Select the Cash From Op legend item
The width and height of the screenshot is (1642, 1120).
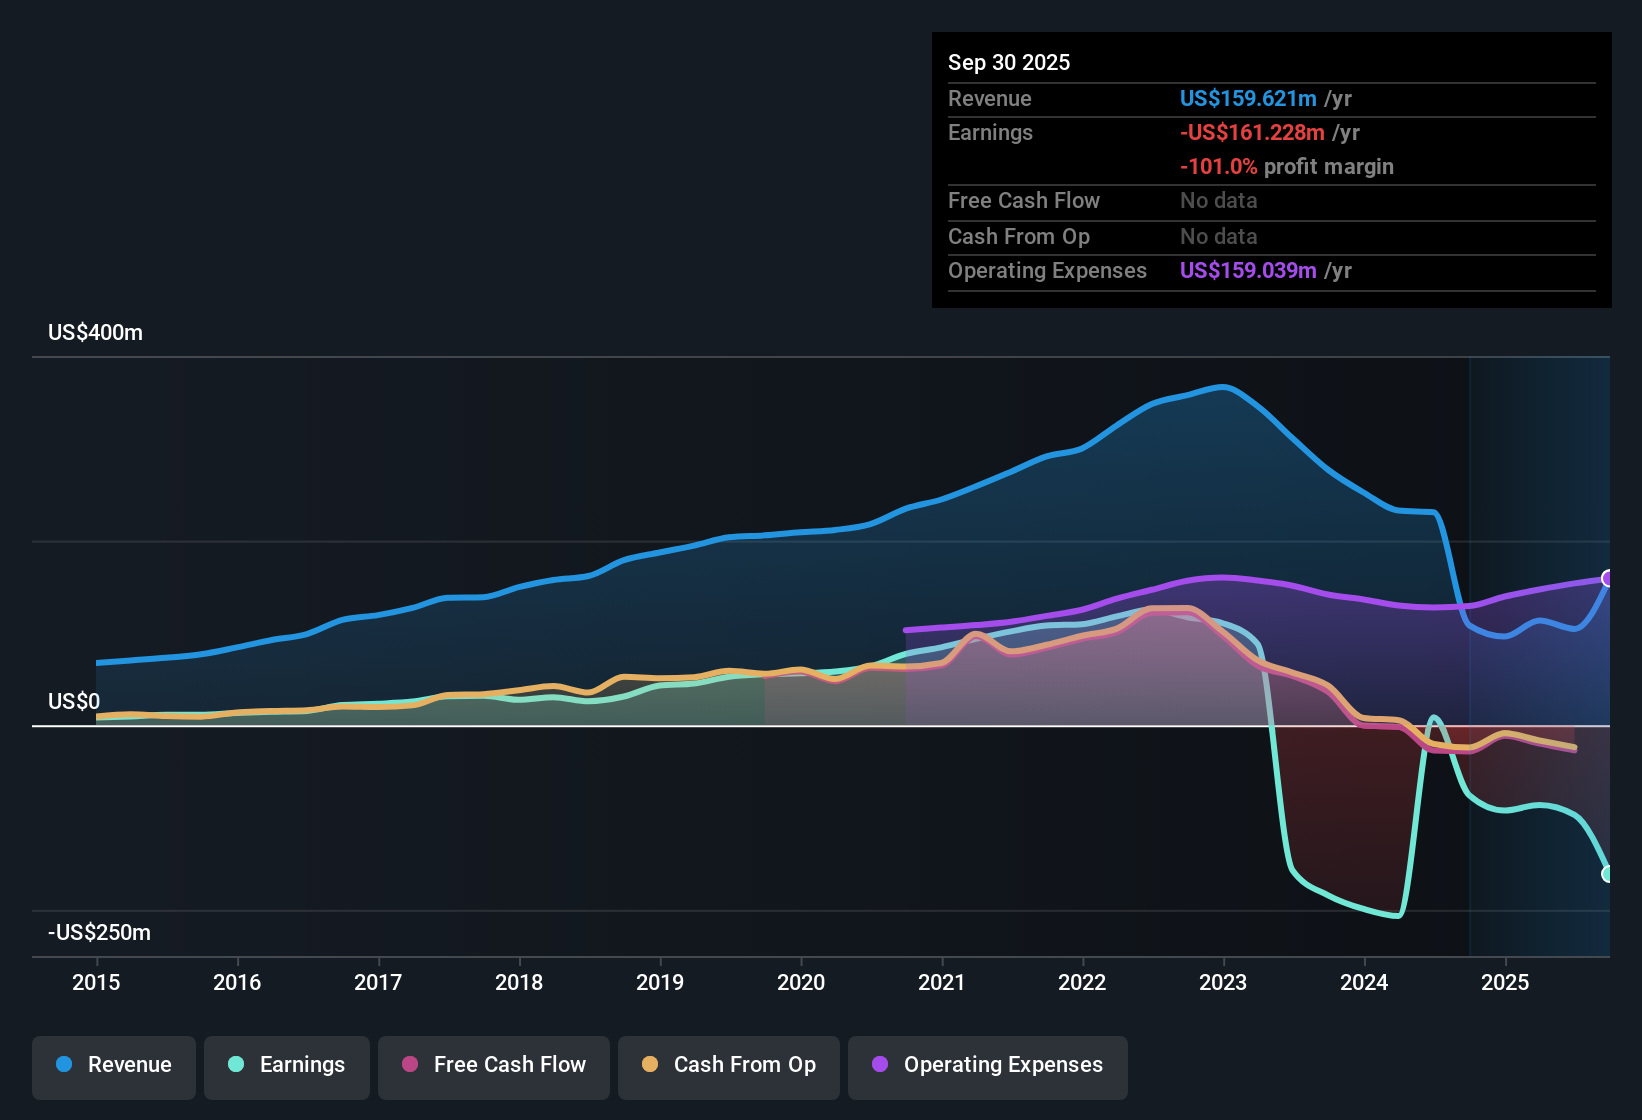(728, 1066)
